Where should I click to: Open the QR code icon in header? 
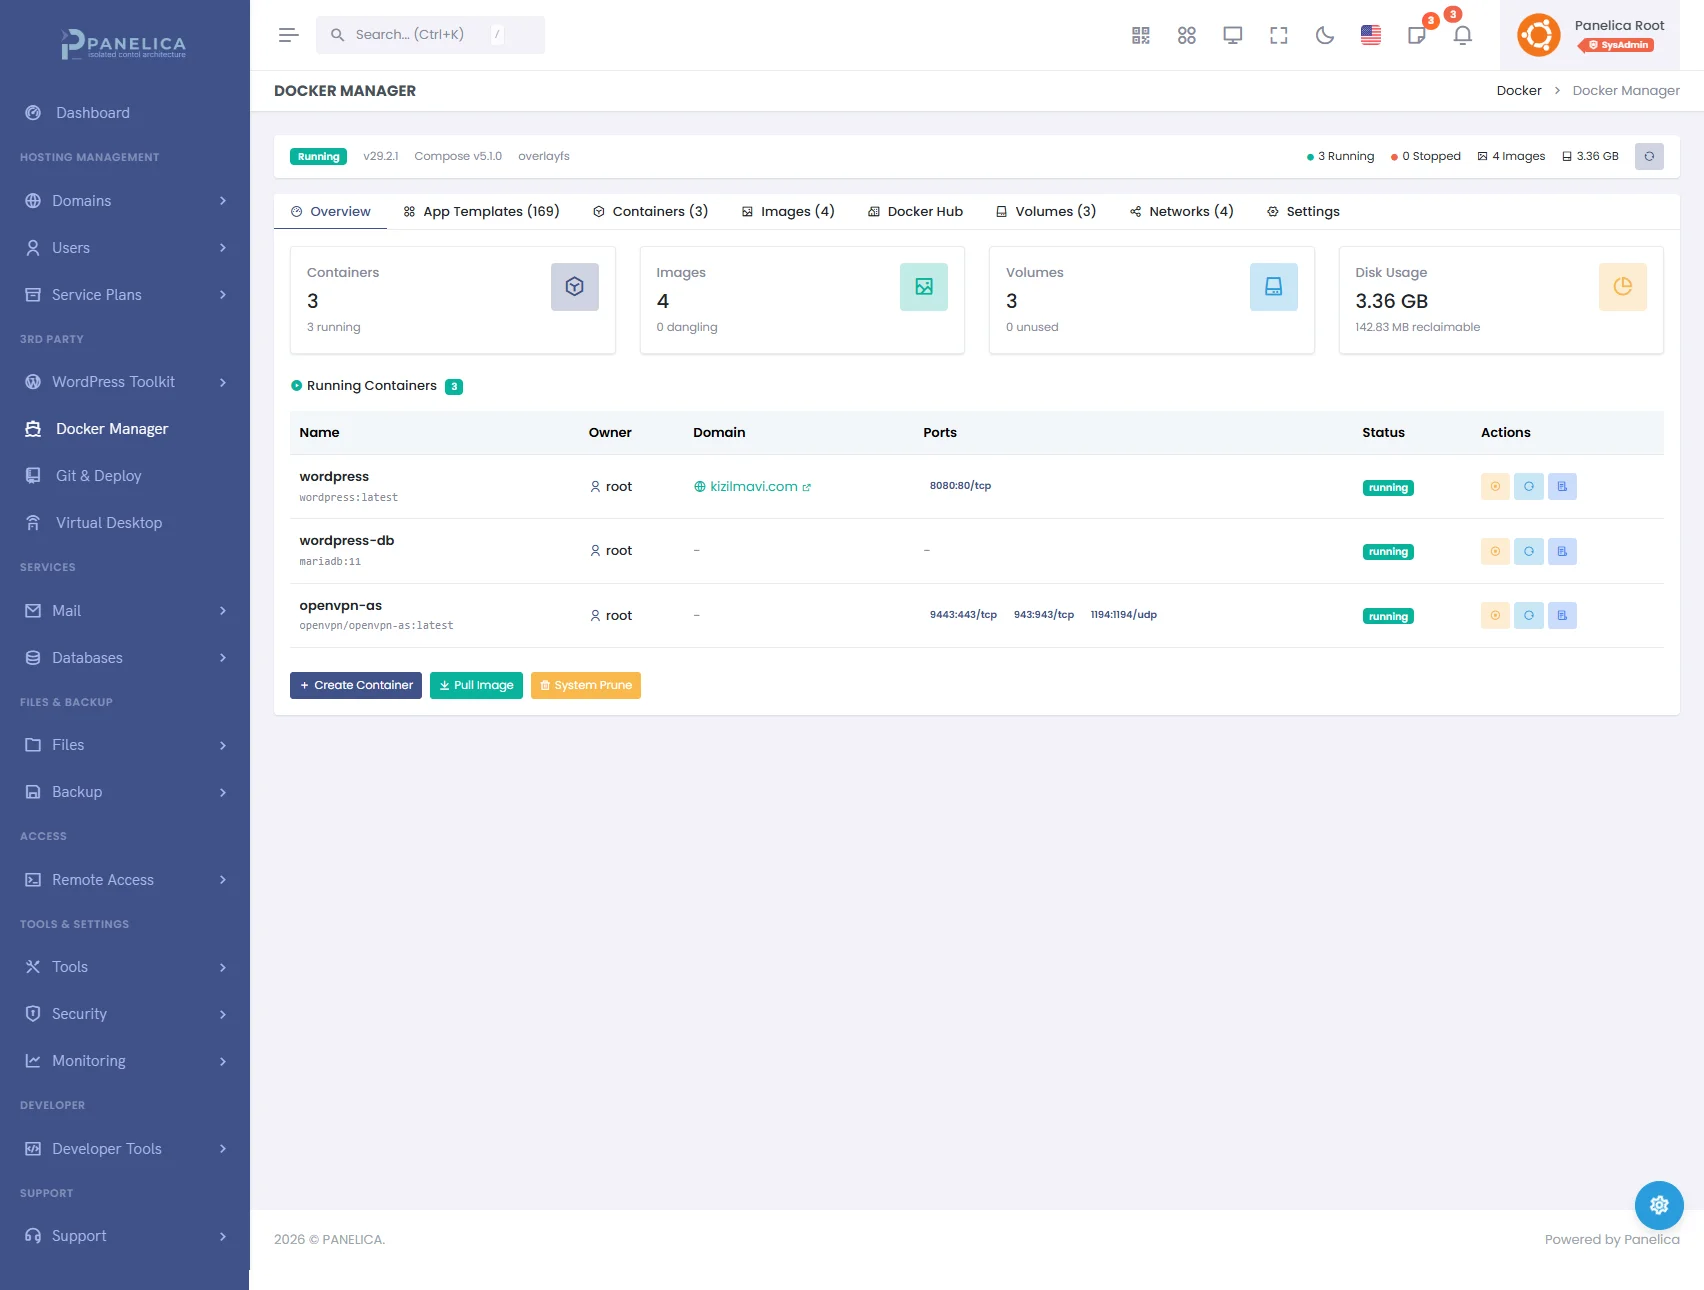point(1141,36)
